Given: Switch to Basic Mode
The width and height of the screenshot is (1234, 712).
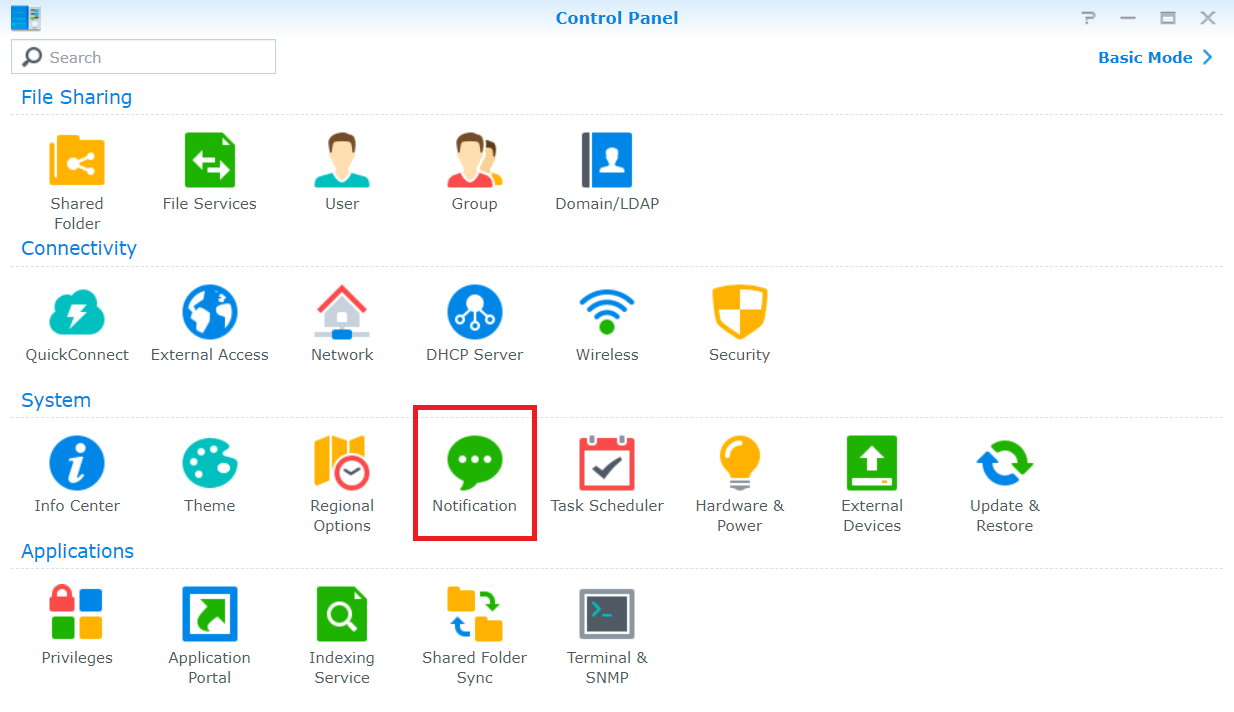Looking at the screenshot, I should (1155, 57).
